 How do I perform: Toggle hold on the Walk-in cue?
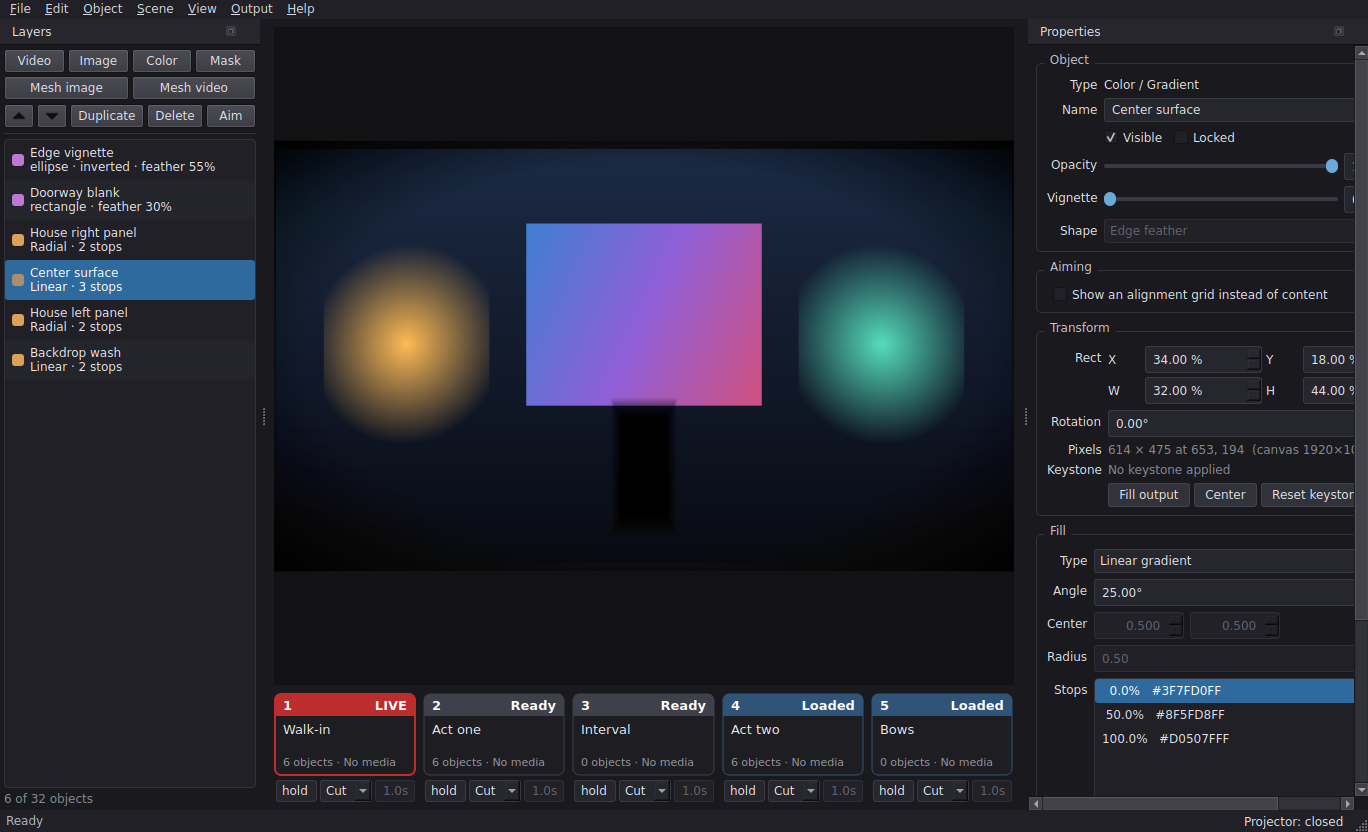(x=295, y=790)
